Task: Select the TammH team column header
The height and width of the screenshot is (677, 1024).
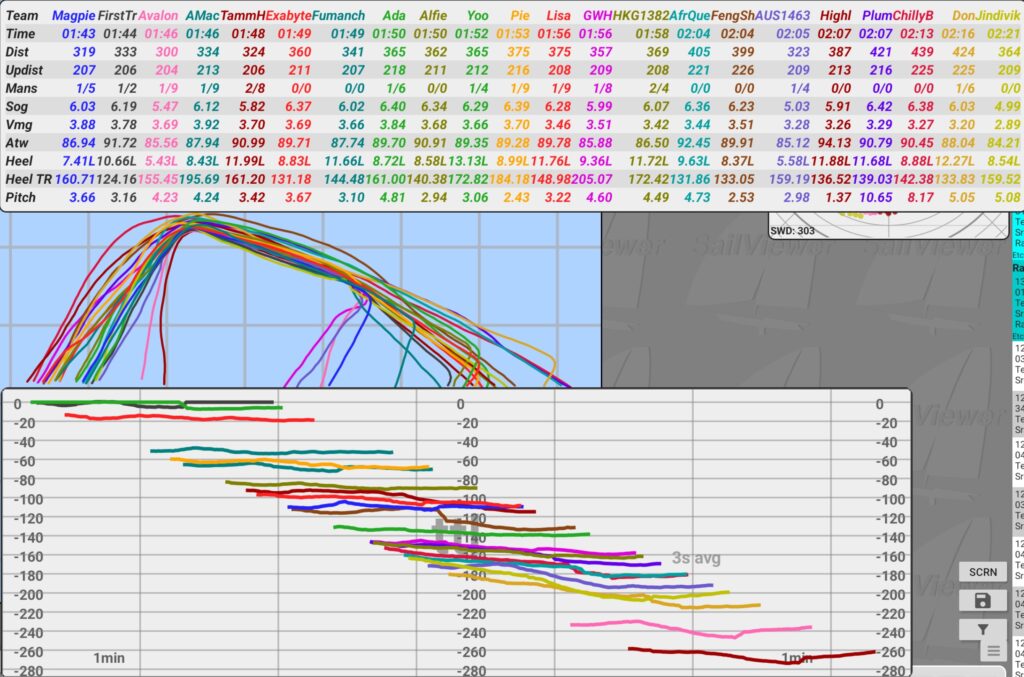Action: [x=242, y=16]
